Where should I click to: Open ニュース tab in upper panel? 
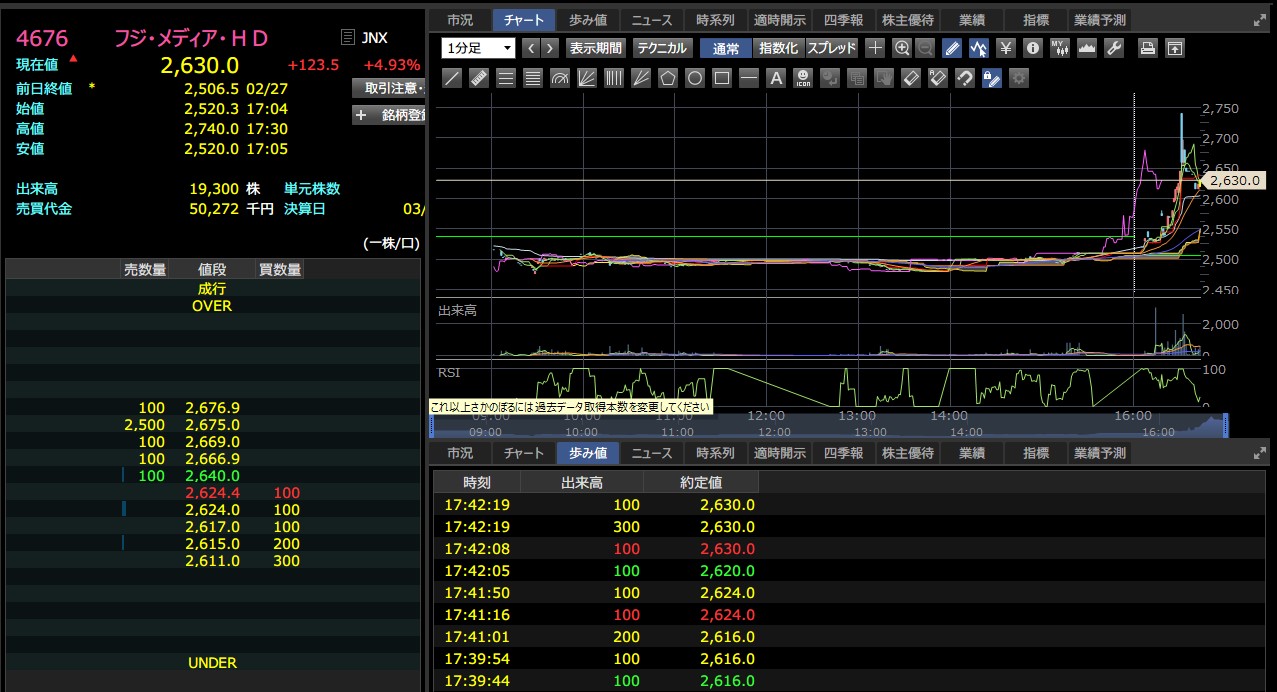(x=652, y=20)
